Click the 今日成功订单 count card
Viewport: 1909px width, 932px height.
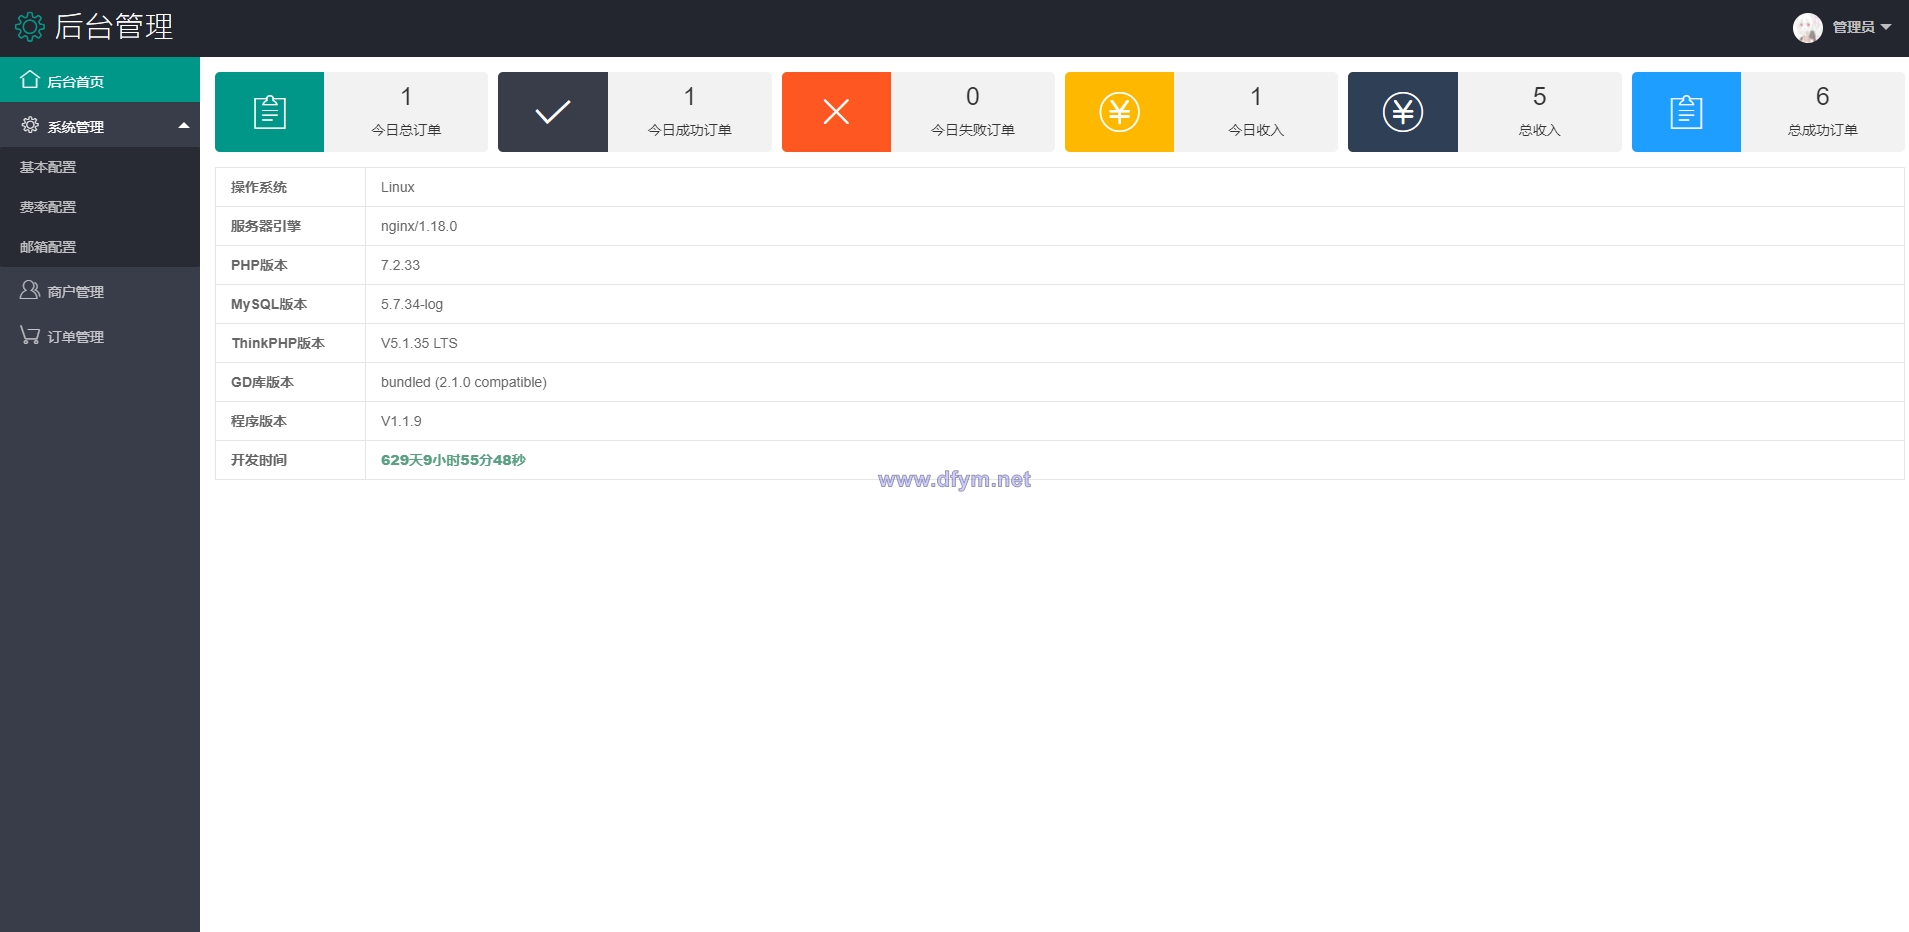[x=689, y=112]
